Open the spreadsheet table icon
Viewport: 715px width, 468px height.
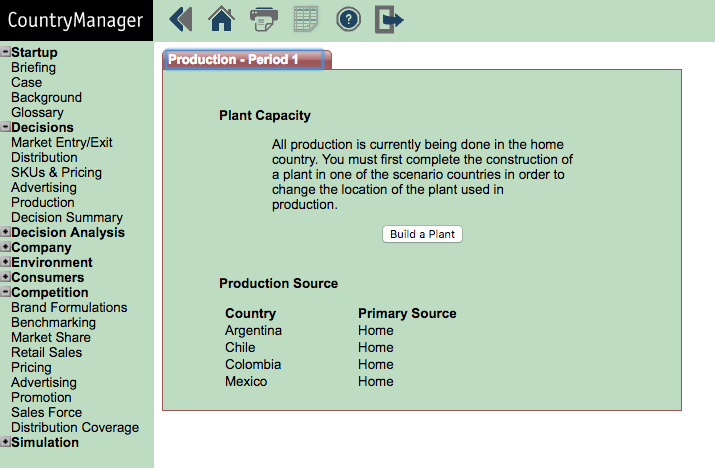tap(306, 19)
